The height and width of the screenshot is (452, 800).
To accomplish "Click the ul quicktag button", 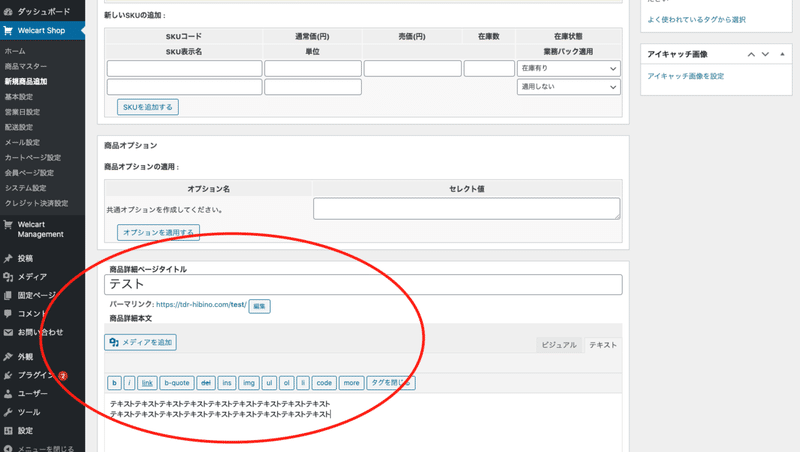I will pos(269,383).
